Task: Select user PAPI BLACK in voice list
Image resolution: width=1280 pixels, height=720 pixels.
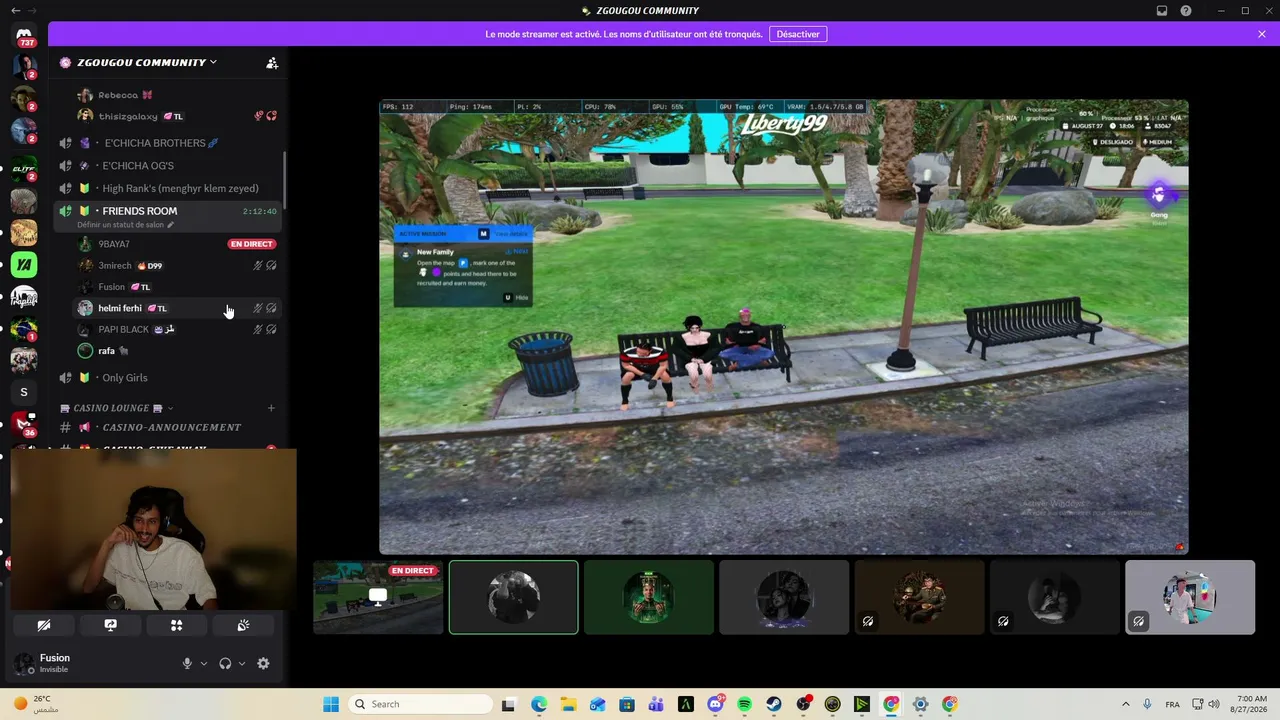Action: tap(176, 329)
